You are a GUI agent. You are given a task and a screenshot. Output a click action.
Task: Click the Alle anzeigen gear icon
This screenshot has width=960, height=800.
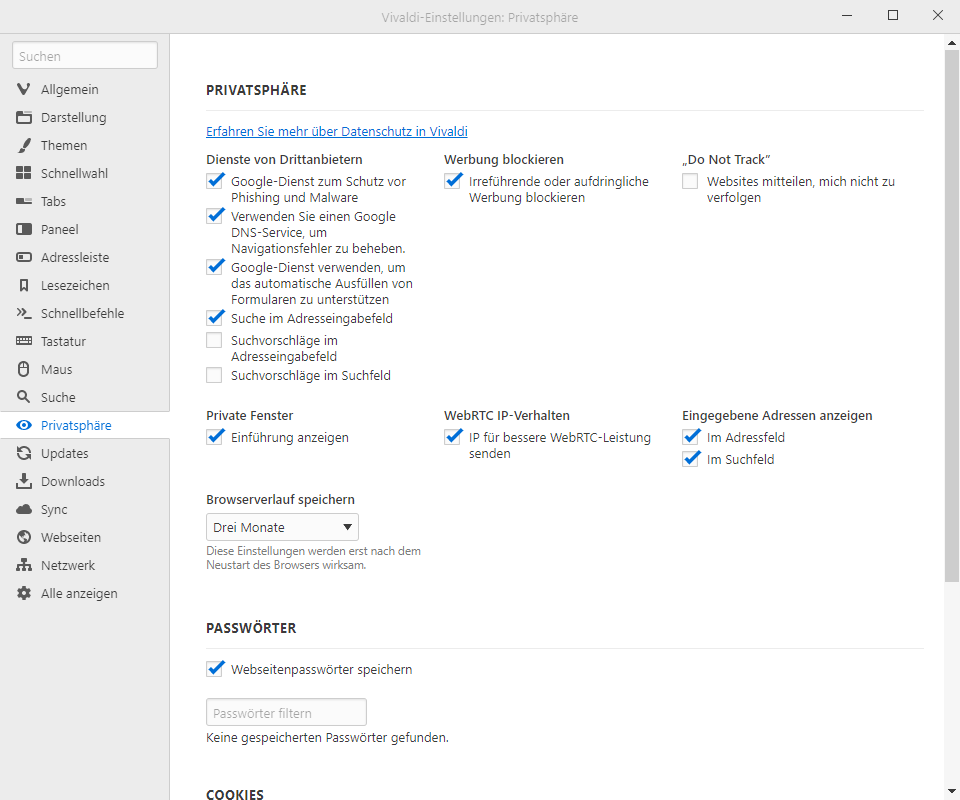[x=24, y=593]
